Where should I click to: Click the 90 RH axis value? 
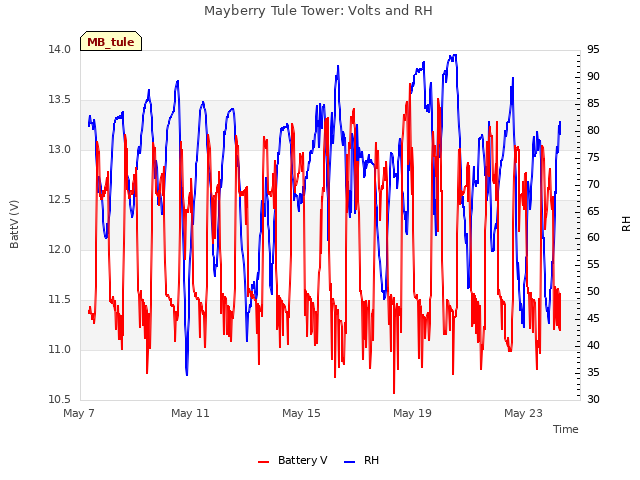(x=593, y=76)
